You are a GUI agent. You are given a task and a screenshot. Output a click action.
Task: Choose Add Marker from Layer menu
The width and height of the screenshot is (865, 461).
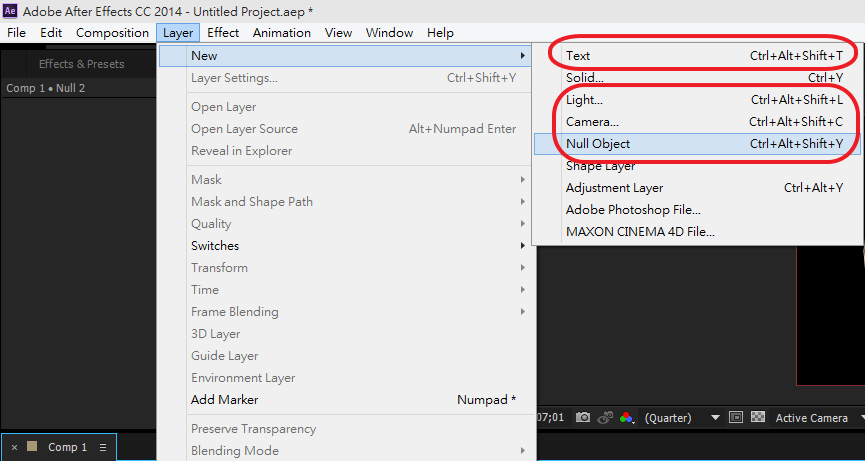pyautogui.click(x=345, y=400)
